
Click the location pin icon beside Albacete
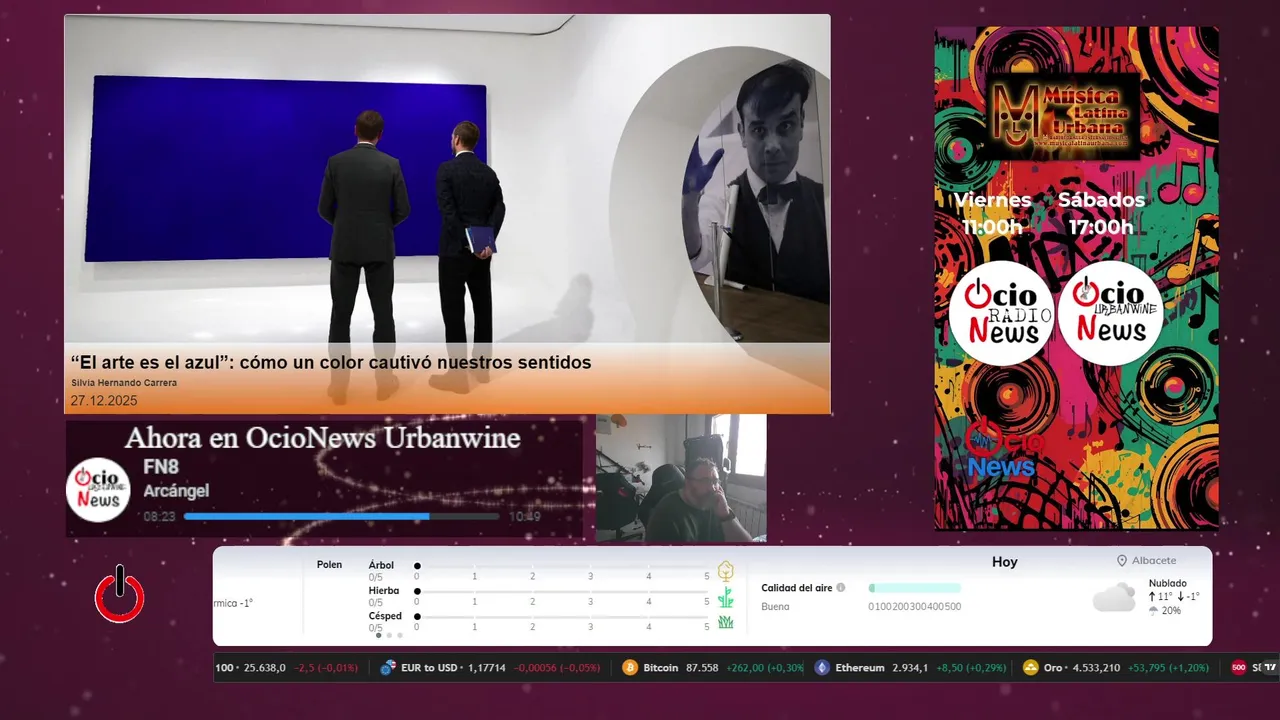pyautogui.click(x=1122, y=561)
